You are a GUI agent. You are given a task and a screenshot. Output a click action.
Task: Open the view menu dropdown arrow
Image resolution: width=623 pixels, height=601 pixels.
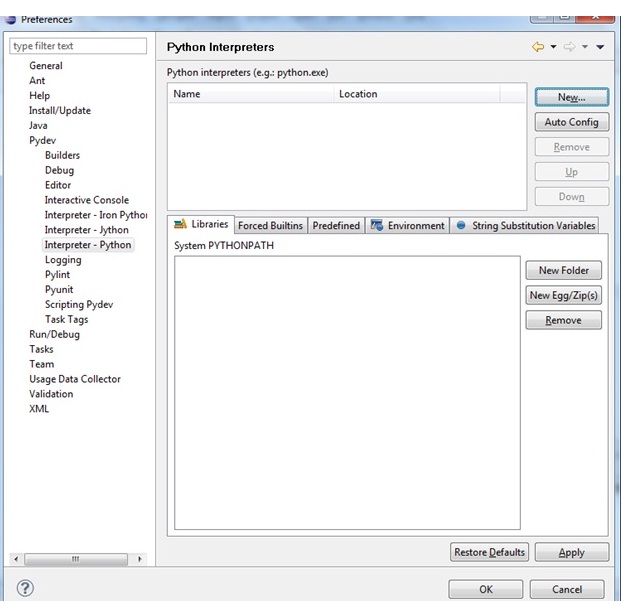click(x=600, y=47)
